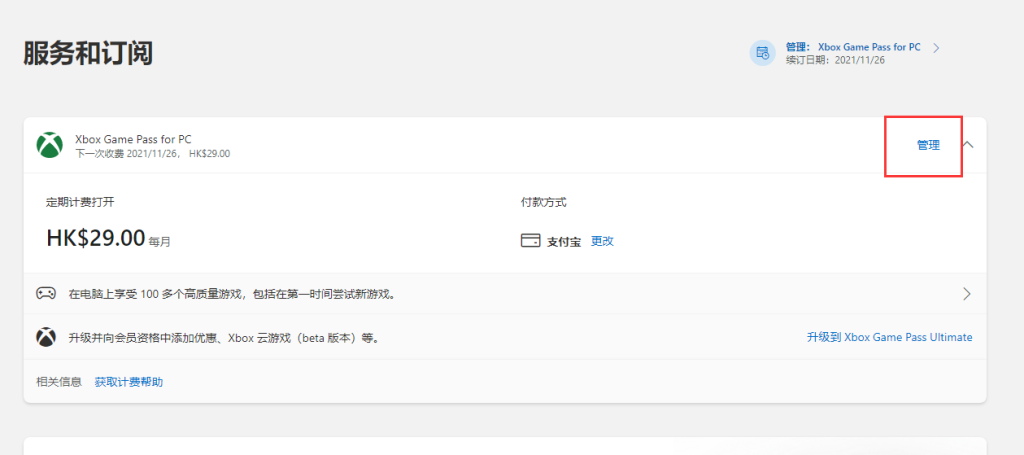The width and height of the screenshot is (1024, 455).
Task: Open 管理 for Xbox Game Pass for PC card
Action: (928, 146)
